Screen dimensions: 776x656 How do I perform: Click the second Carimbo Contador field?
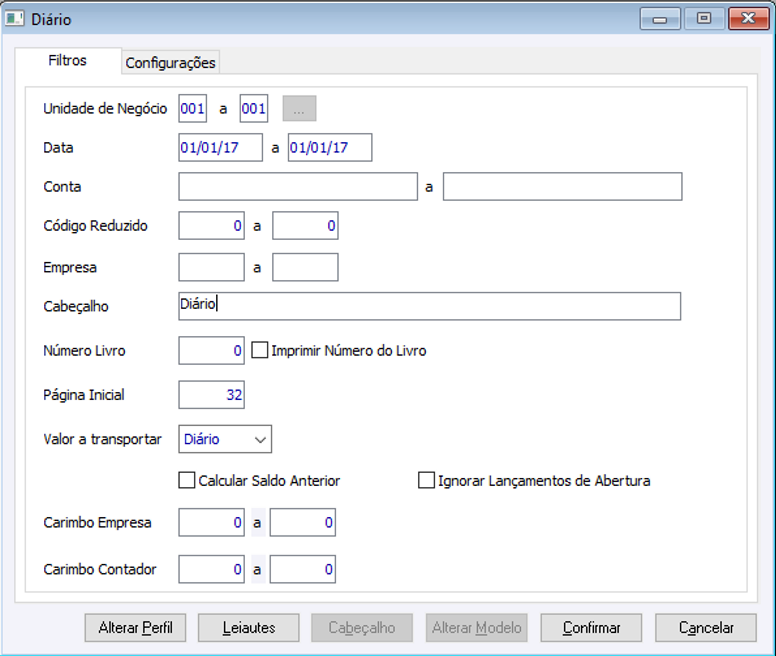coord(303,569)
